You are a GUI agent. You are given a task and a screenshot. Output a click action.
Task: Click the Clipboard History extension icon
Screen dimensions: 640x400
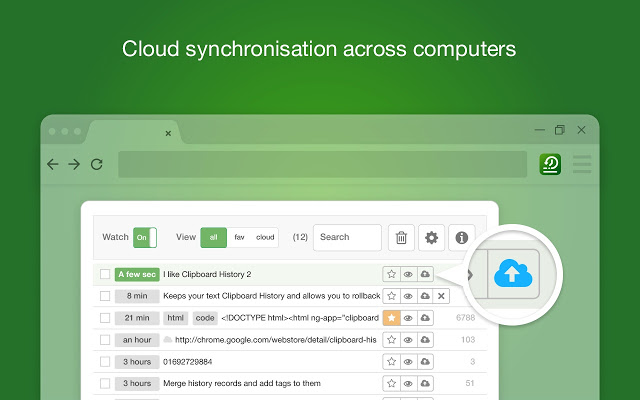click(550, 164)
